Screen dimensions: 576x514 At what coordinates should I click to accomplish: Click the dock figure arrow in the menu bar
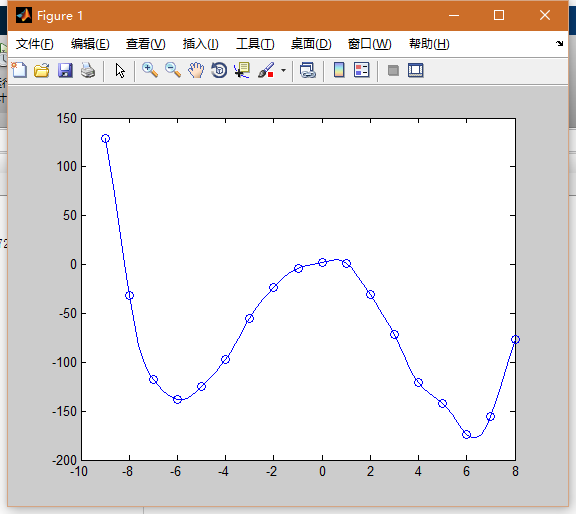point(559,43)
